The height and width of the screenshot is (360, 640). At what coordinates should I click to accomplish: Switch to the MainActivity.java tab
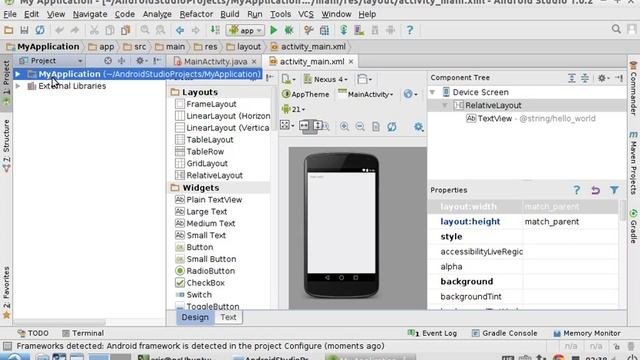click(x=215, y=62)
